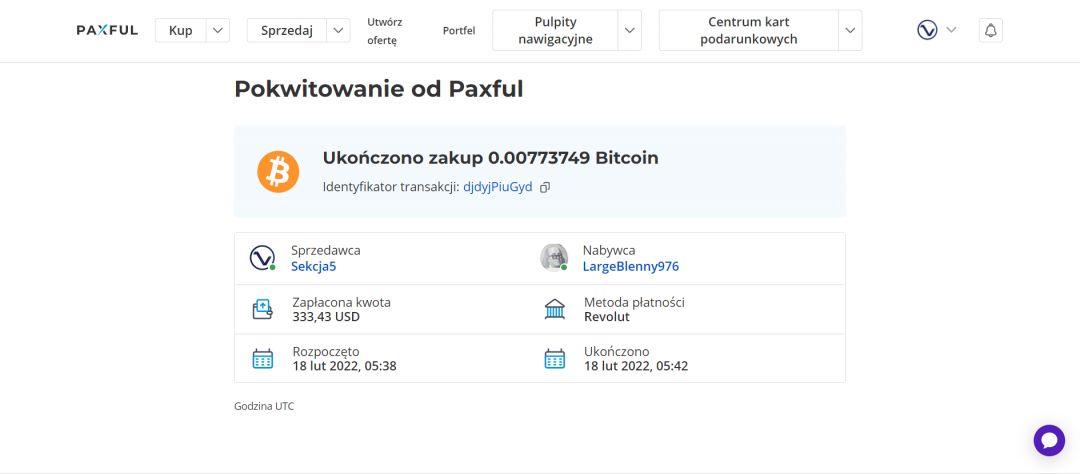
Task: Open the Portfel page
Action: pyautogui.click(x=459, y=30)
